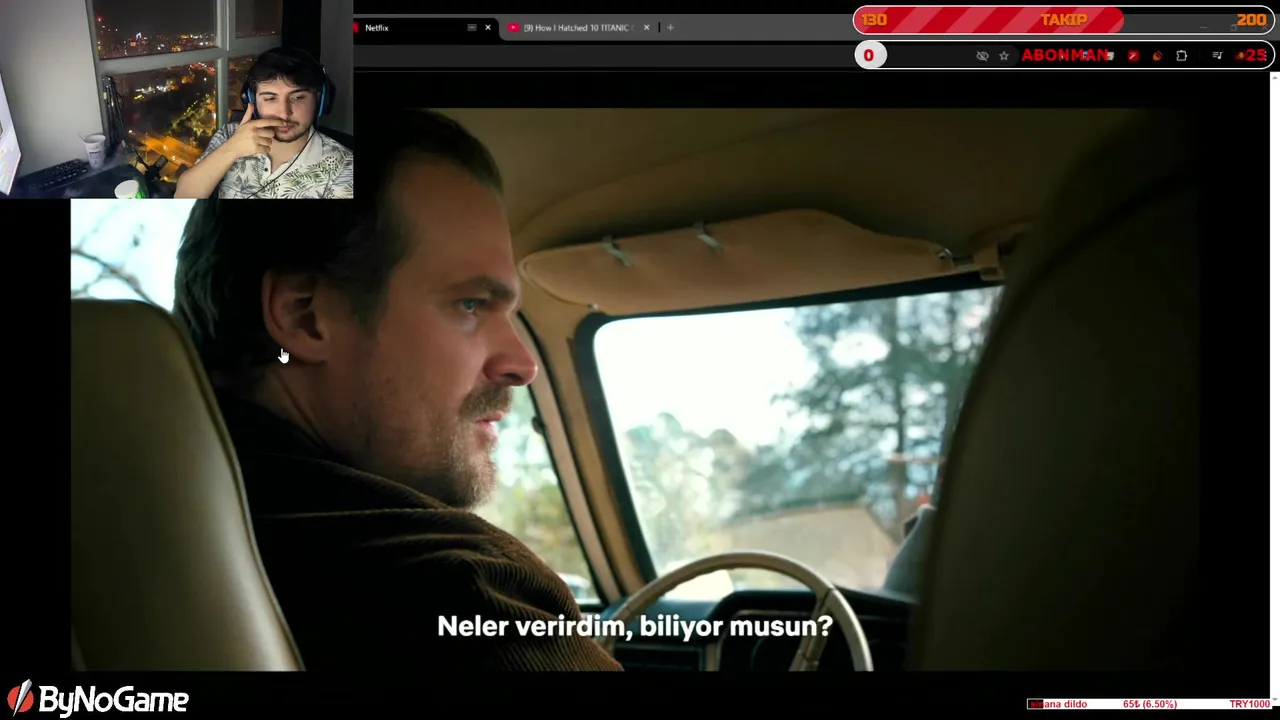Viewport: 1280px width, 720px height.
Task: Click the bookmark star icon in address bar
Action: coord(1004,56)
